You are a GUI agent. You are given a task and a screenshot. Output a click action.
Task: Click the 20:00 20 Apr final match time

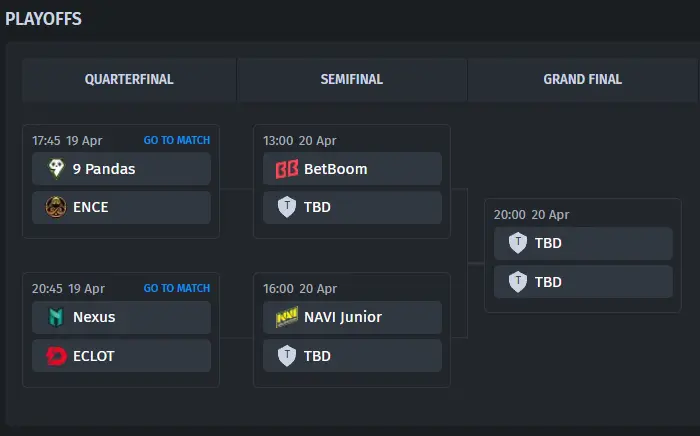531,215
